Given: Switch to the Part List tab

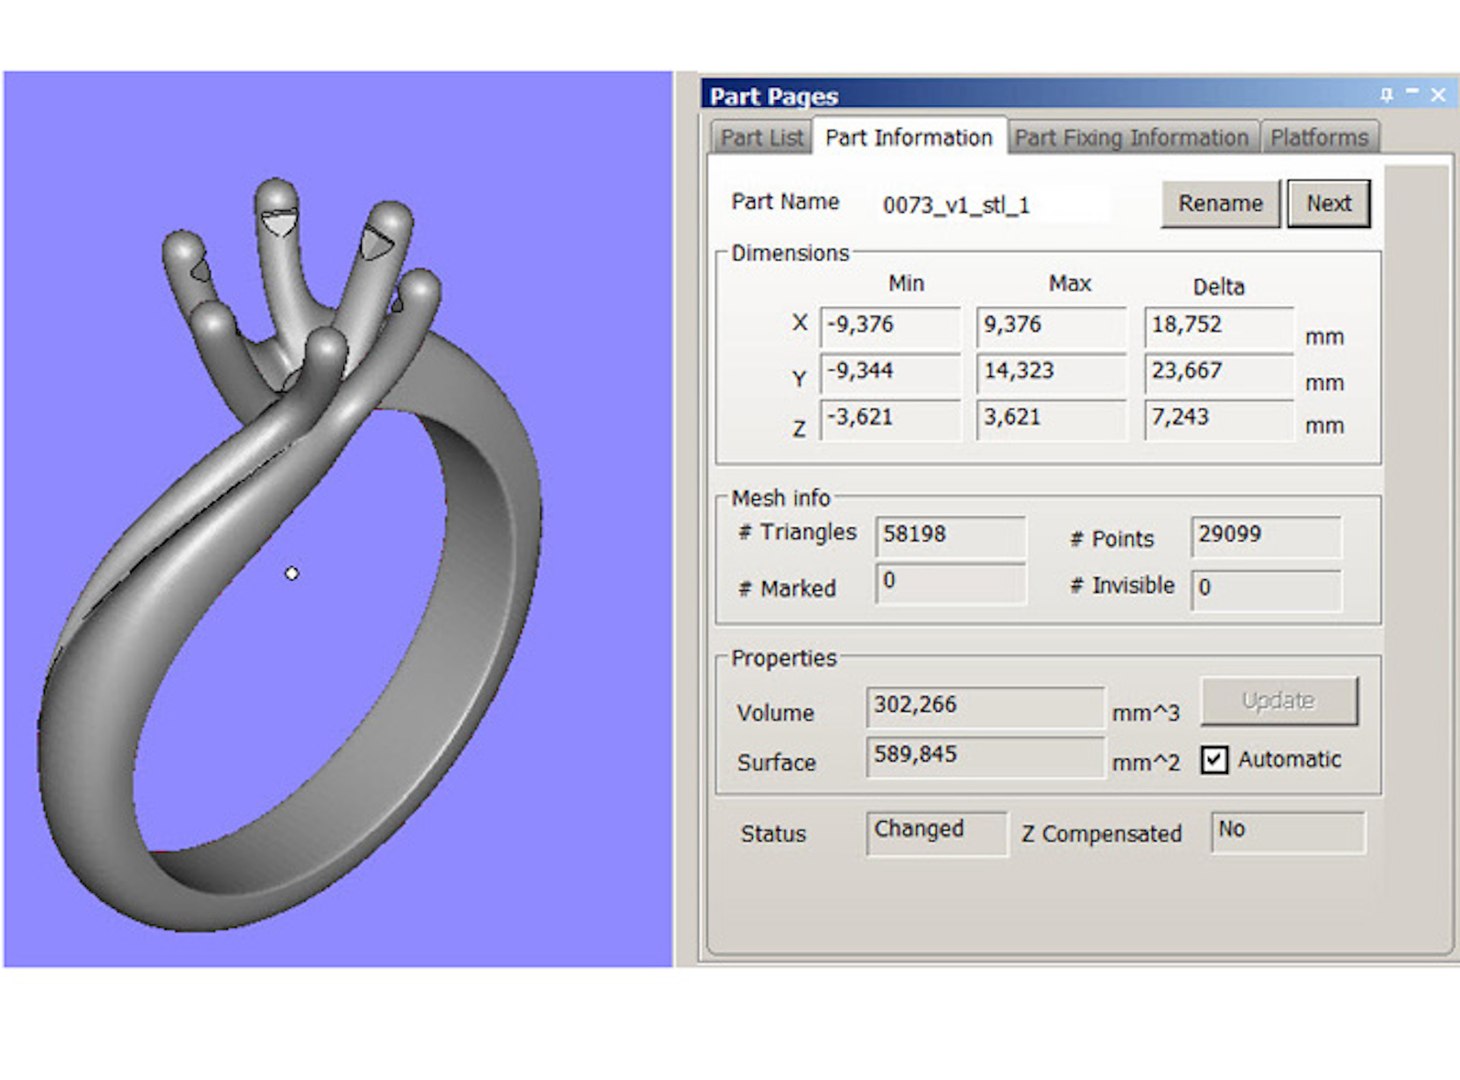Looking at the screenshot, I should pyautogui.click(x=762, y=138).
